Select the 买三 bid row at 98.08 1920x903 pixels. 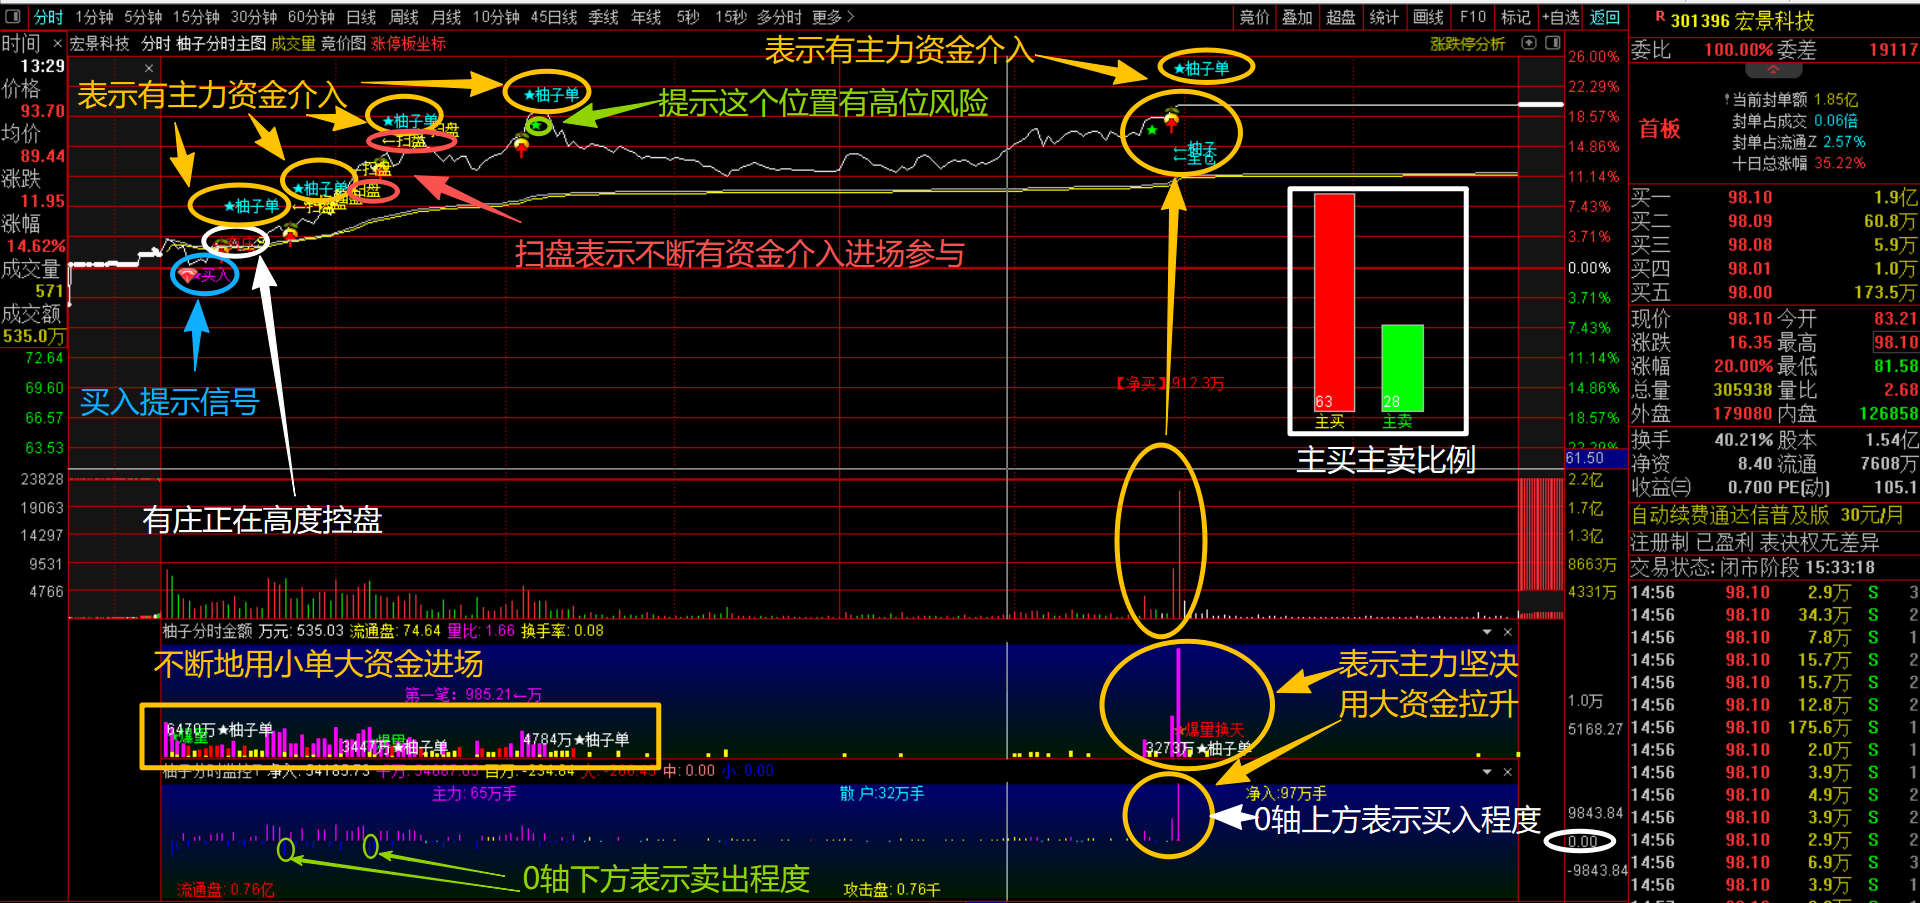tap(1774, 245)
